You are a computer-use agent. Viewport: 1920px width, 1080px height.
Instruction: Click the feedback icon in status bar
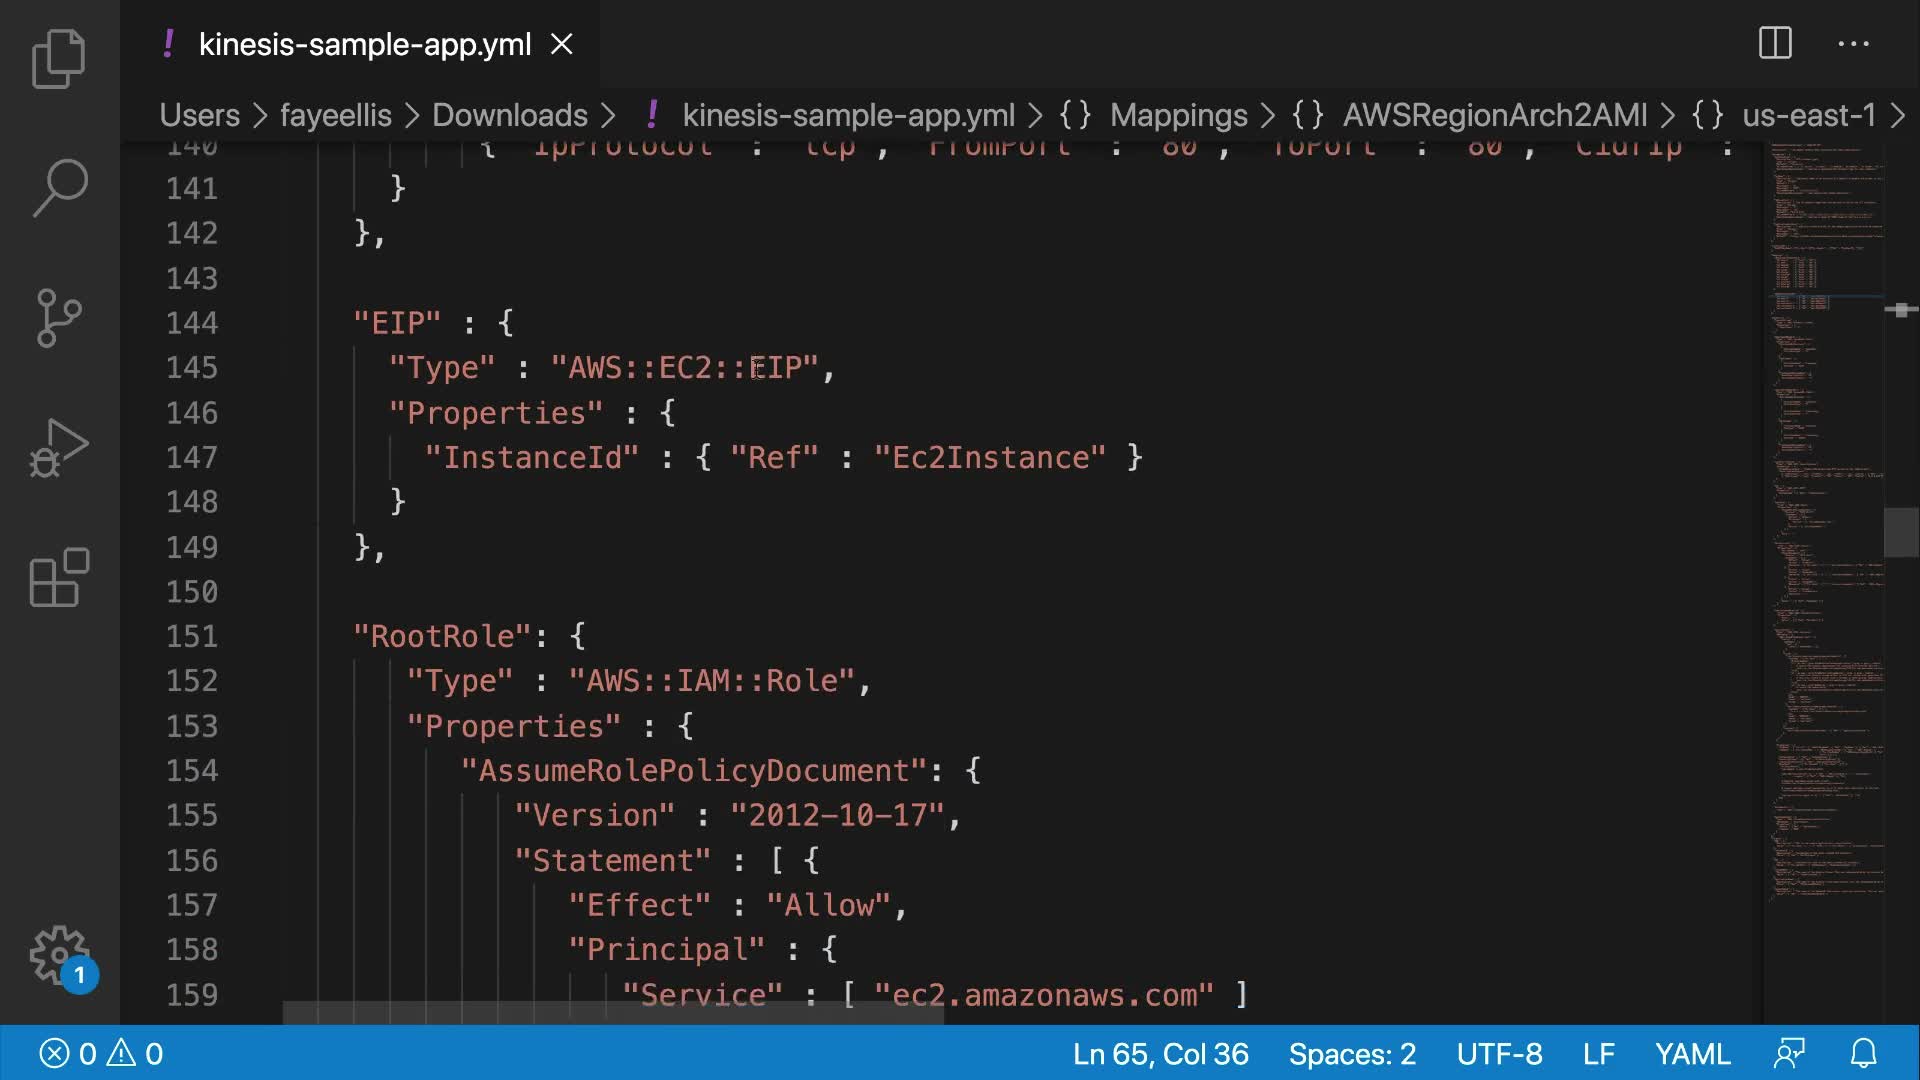click(1789, 1054)
